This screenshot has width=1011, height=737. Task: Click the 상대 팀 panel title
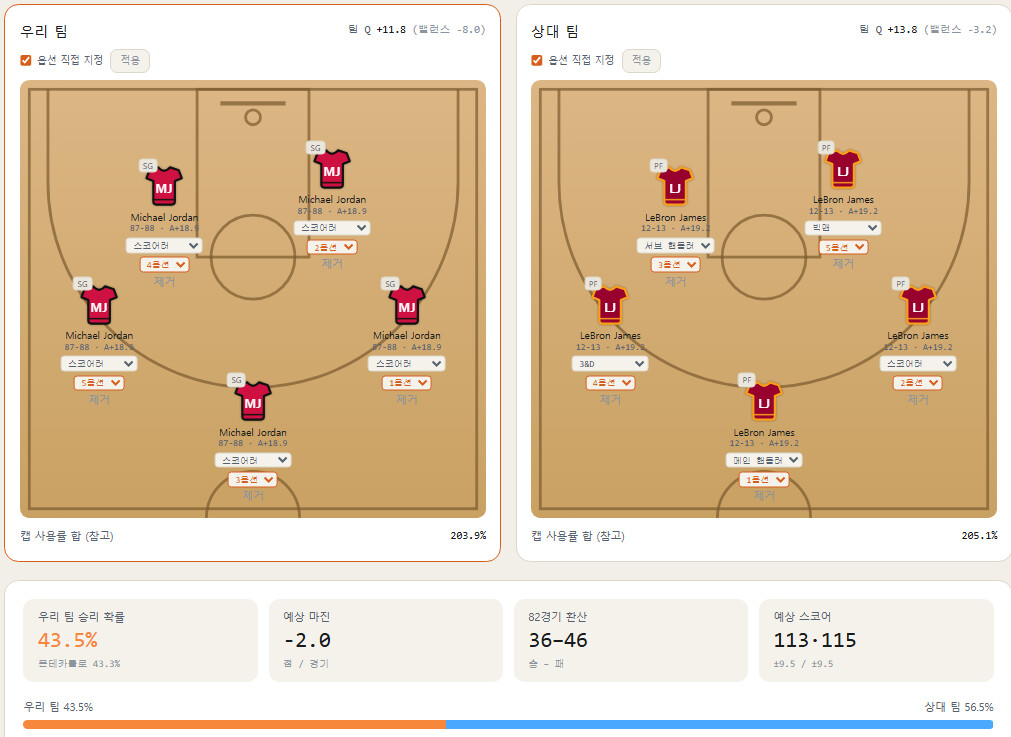pos(555,31)
